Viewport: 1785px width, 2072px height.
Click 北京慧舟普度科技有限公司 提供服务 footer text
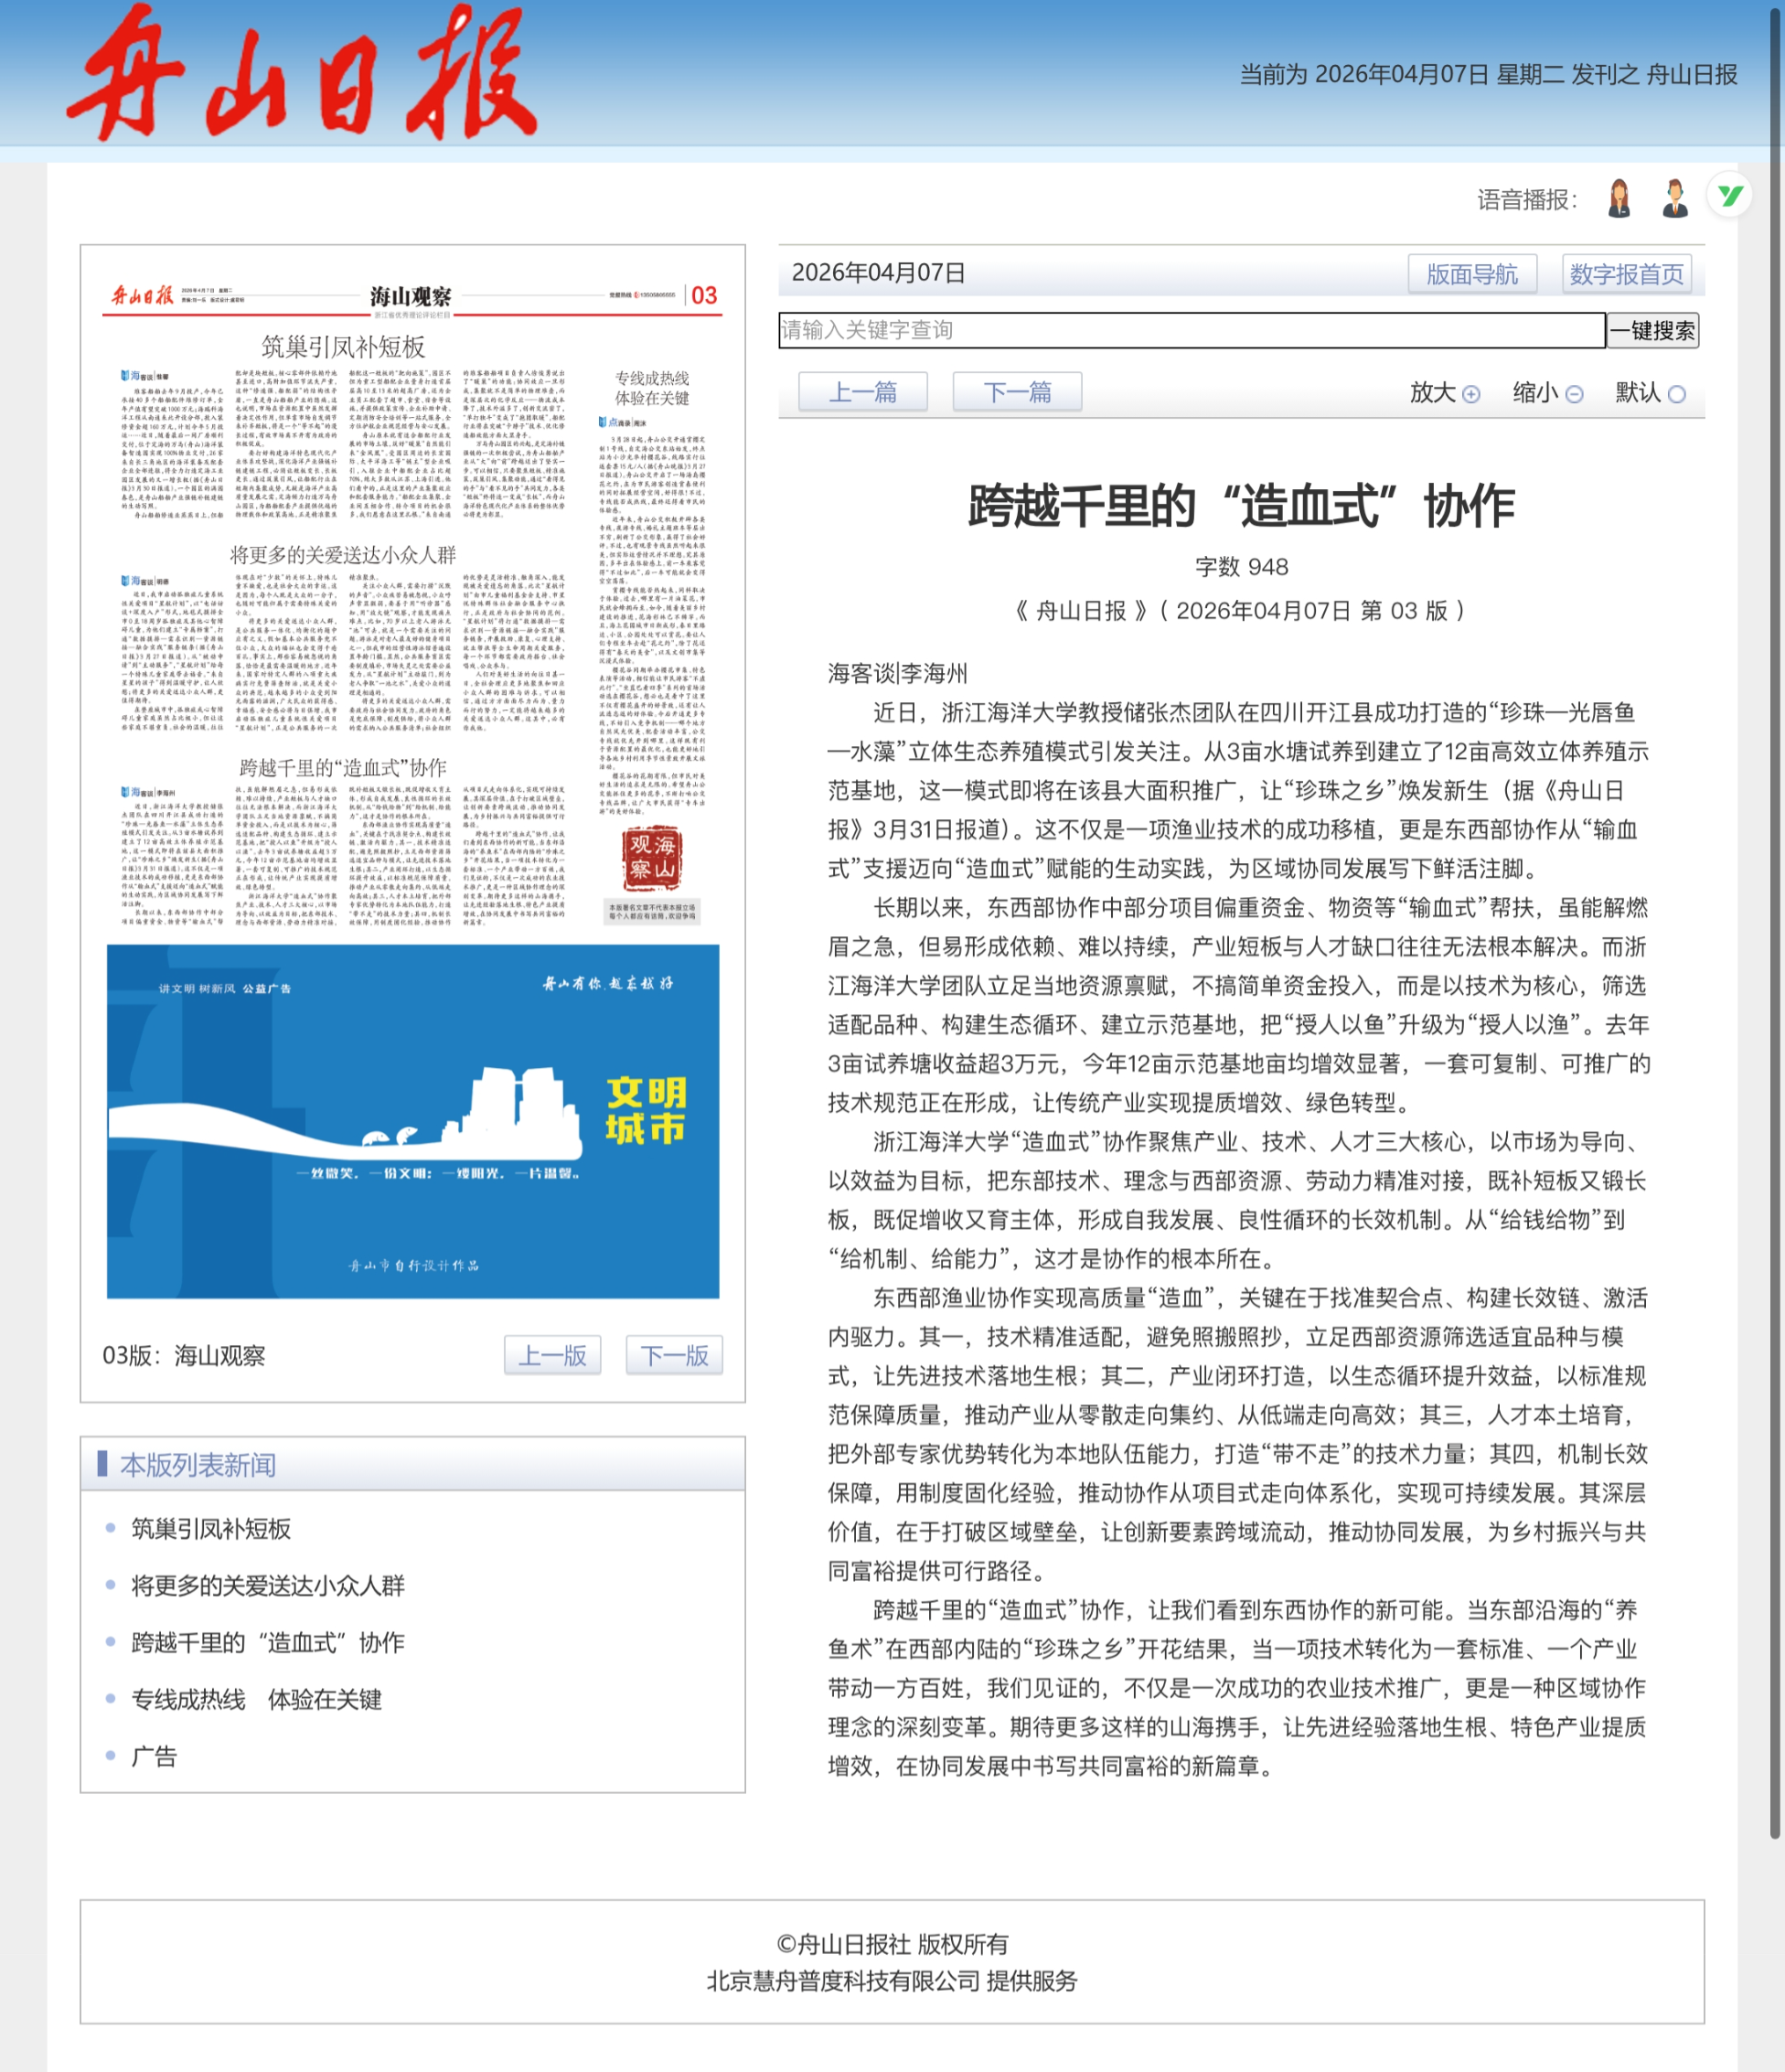tap(892, 1981)
